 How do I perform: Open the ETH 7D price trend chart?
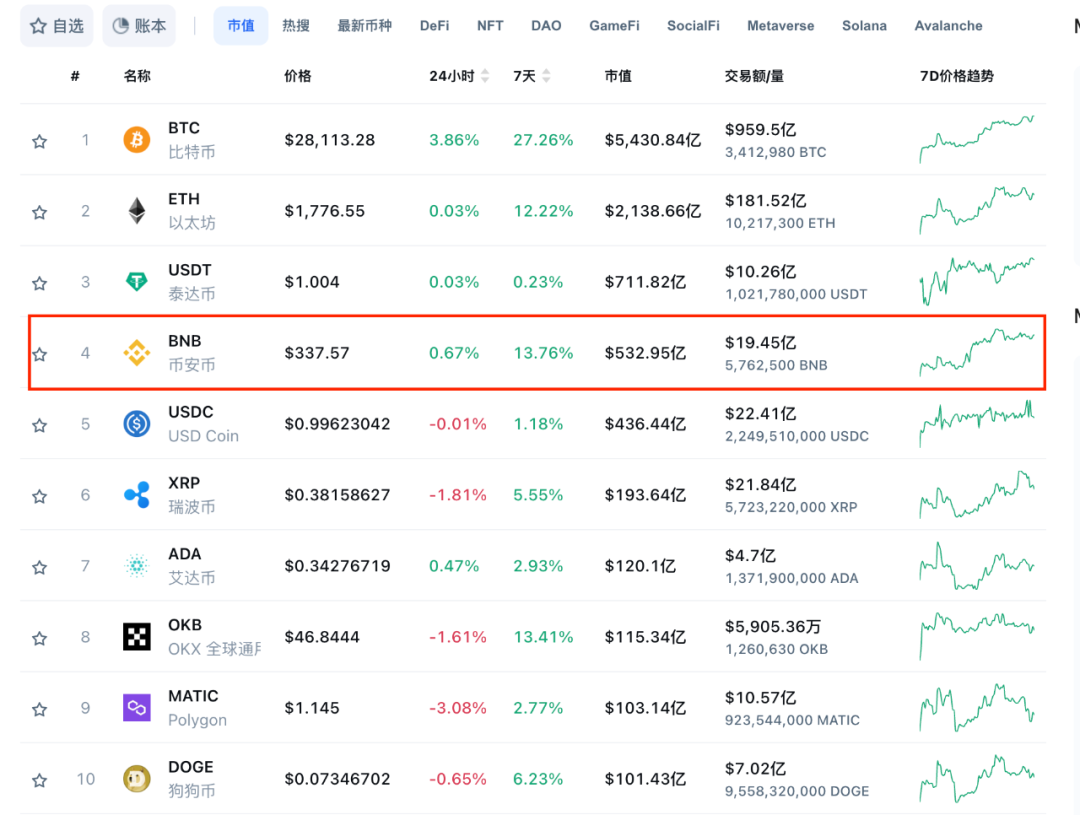click(977, 210)
